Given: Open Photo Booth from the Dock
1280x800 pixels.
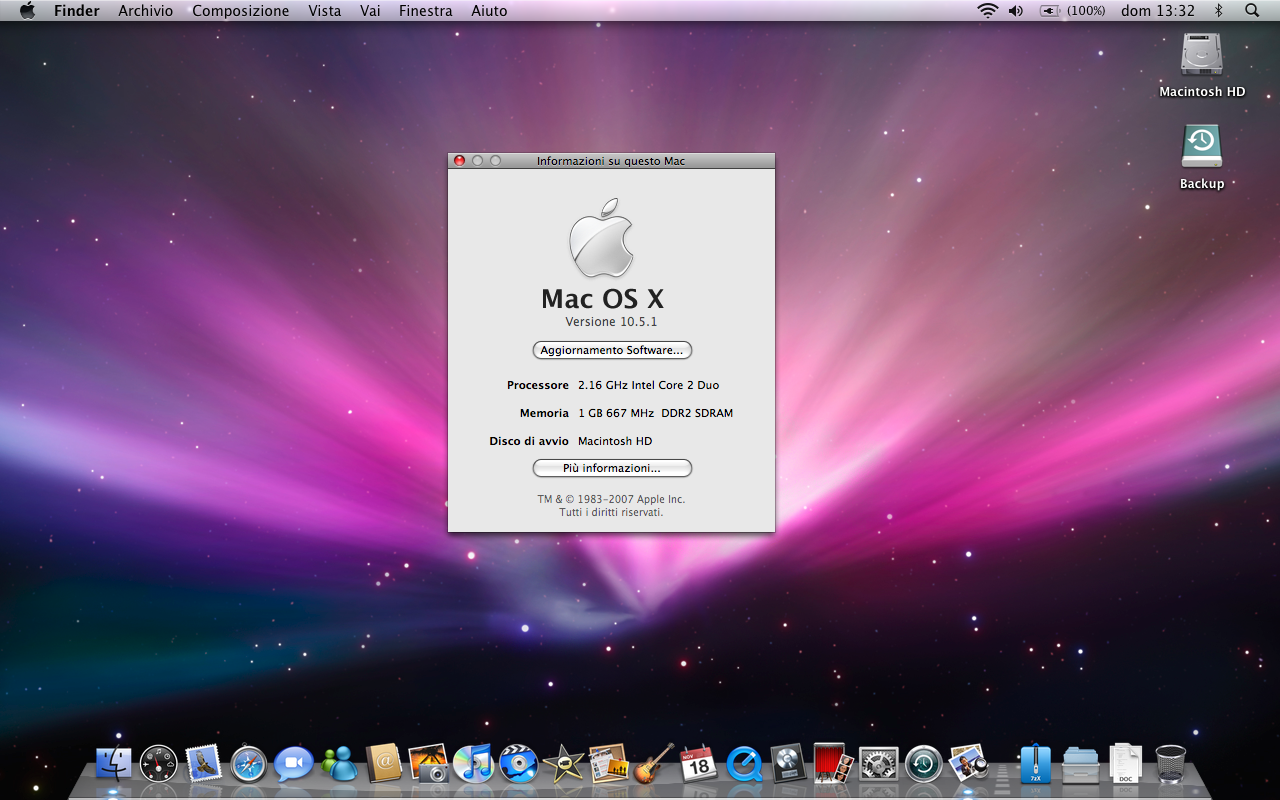Looking at the screenshot, I should pyautogui.click(x=833, y=764).
